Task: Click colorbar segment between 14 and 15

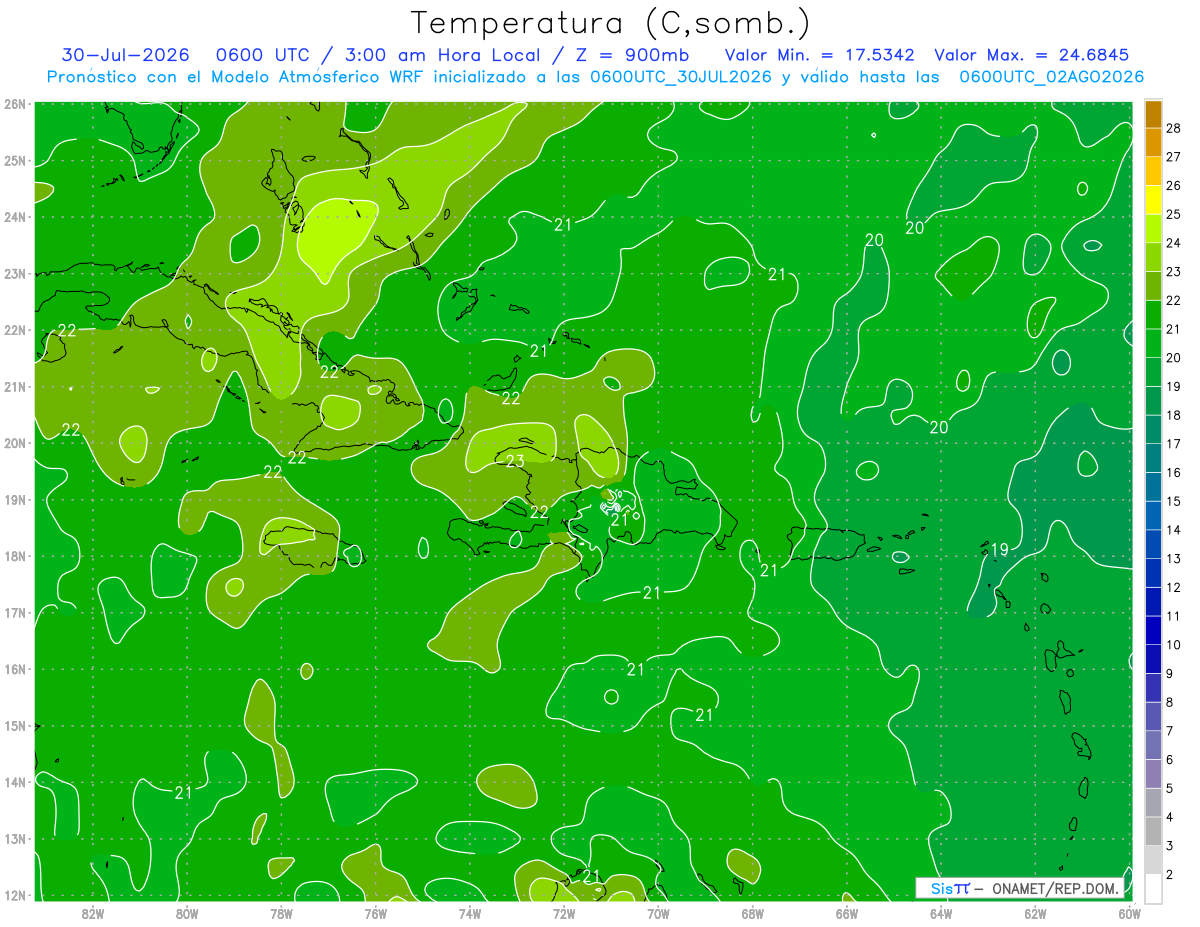Action: (x=1153, y=516)
